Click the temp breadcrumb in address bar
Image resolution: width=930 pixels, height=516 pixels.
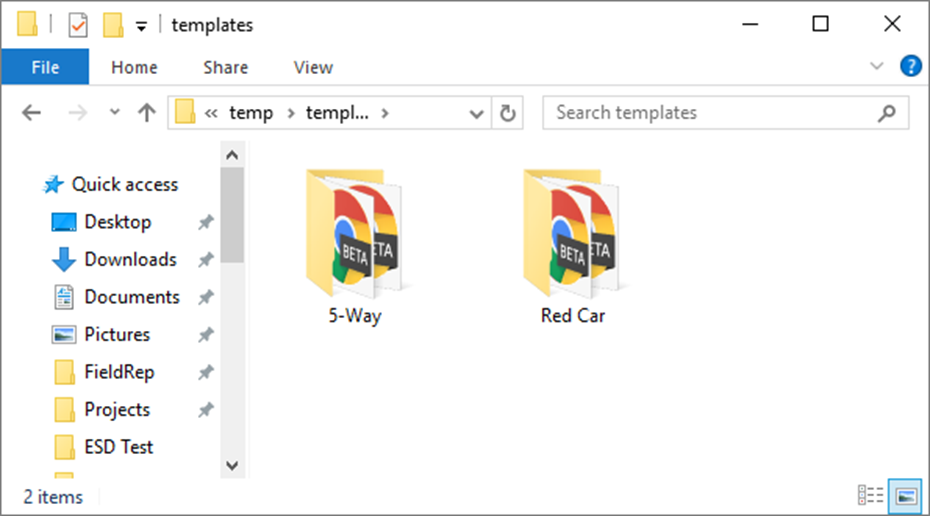pyautogui.click(x=251, y=113)
